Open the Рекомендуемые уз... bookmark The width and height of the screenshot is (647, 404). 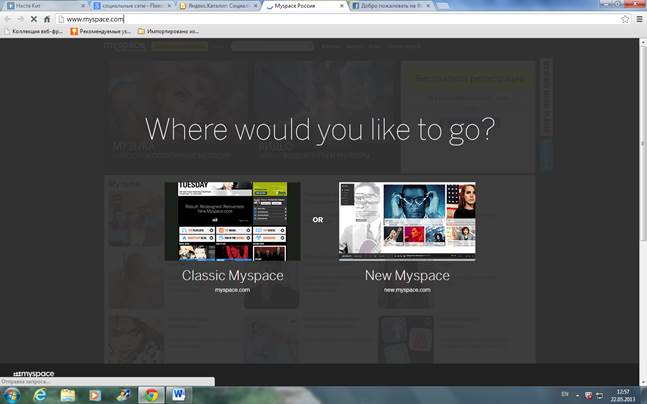[101, 31]
